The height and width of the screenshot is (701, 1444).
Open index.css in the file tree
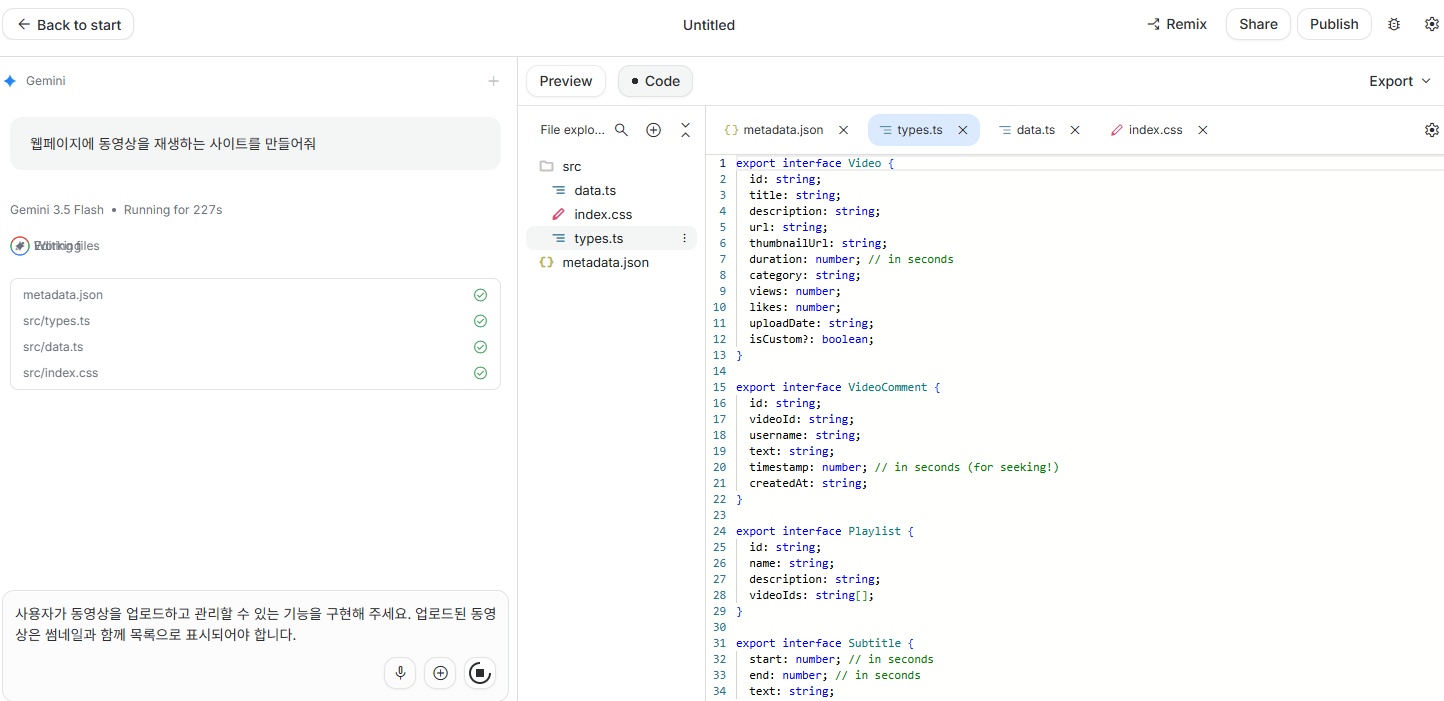(x=603, y=214)
